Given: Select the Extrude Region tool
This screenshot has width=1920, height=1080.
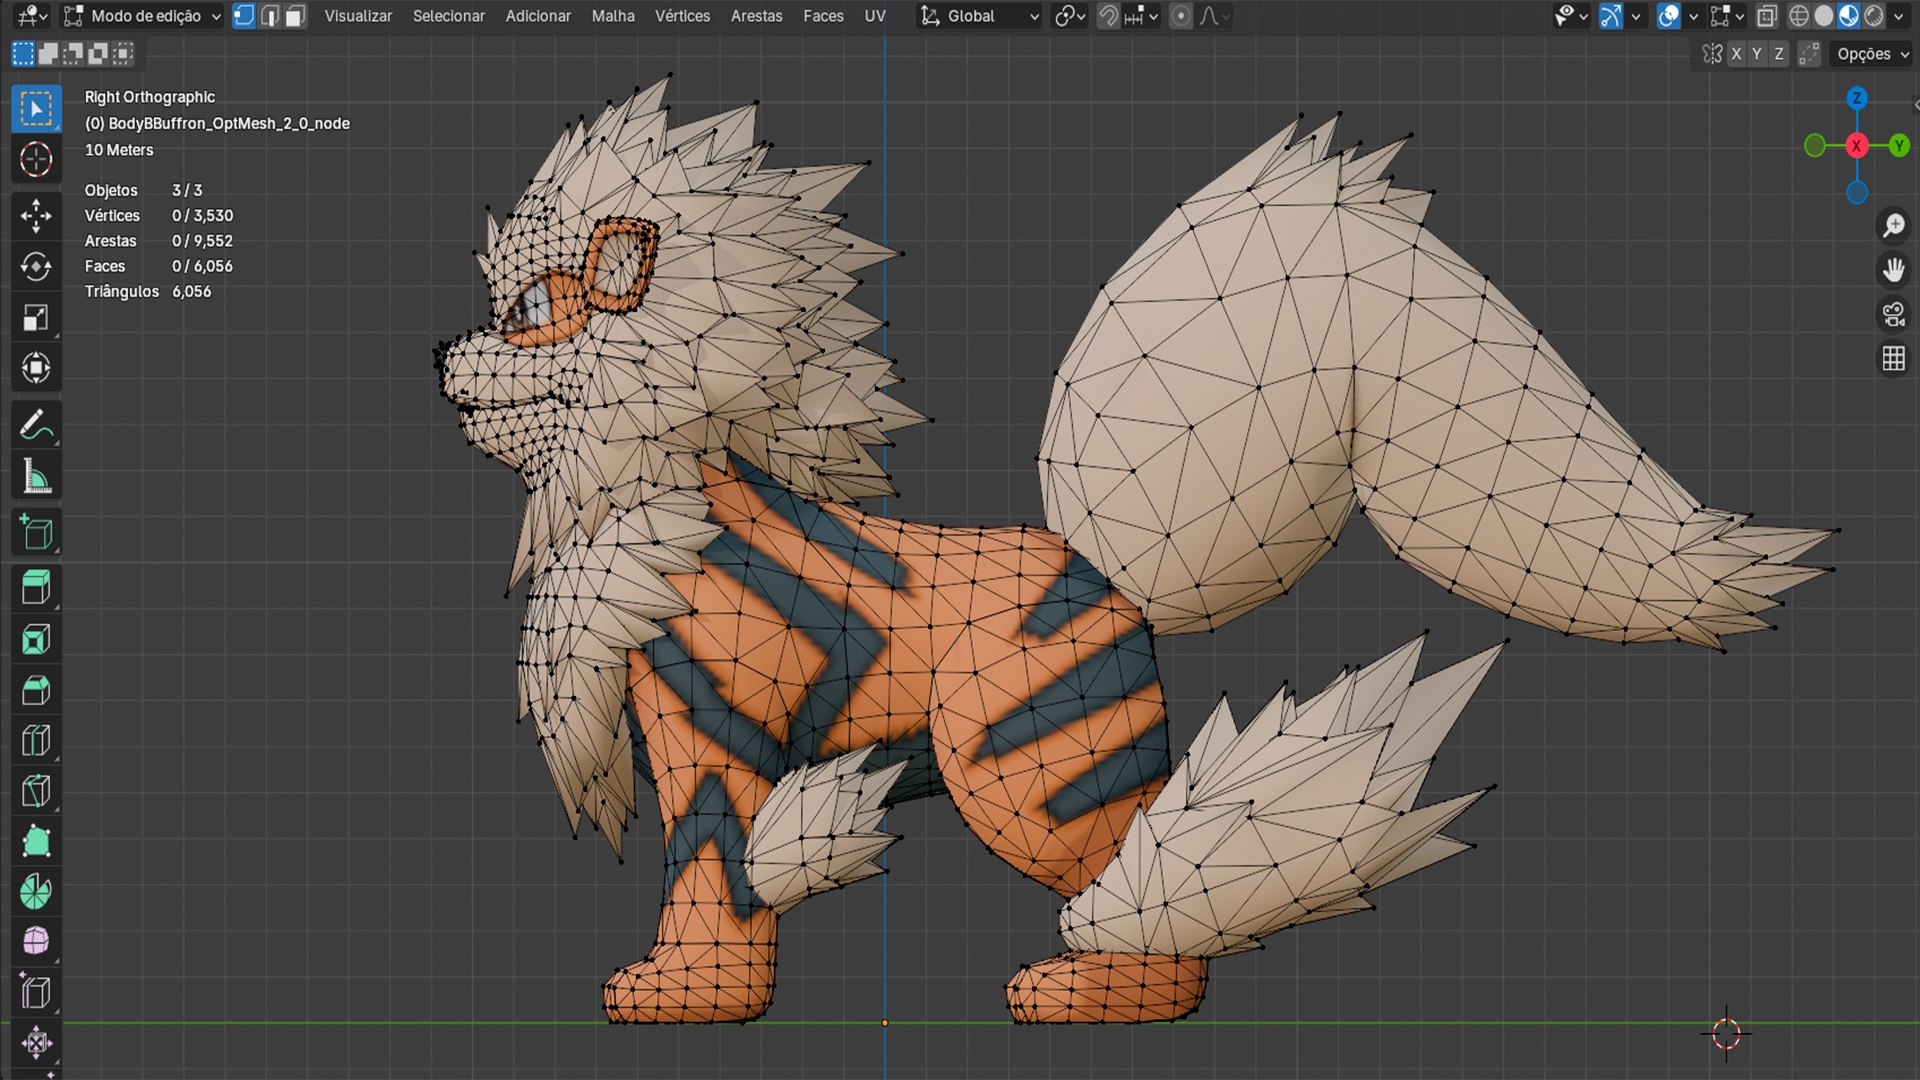Looking at the screenshot, I should [x=36, y=588].
